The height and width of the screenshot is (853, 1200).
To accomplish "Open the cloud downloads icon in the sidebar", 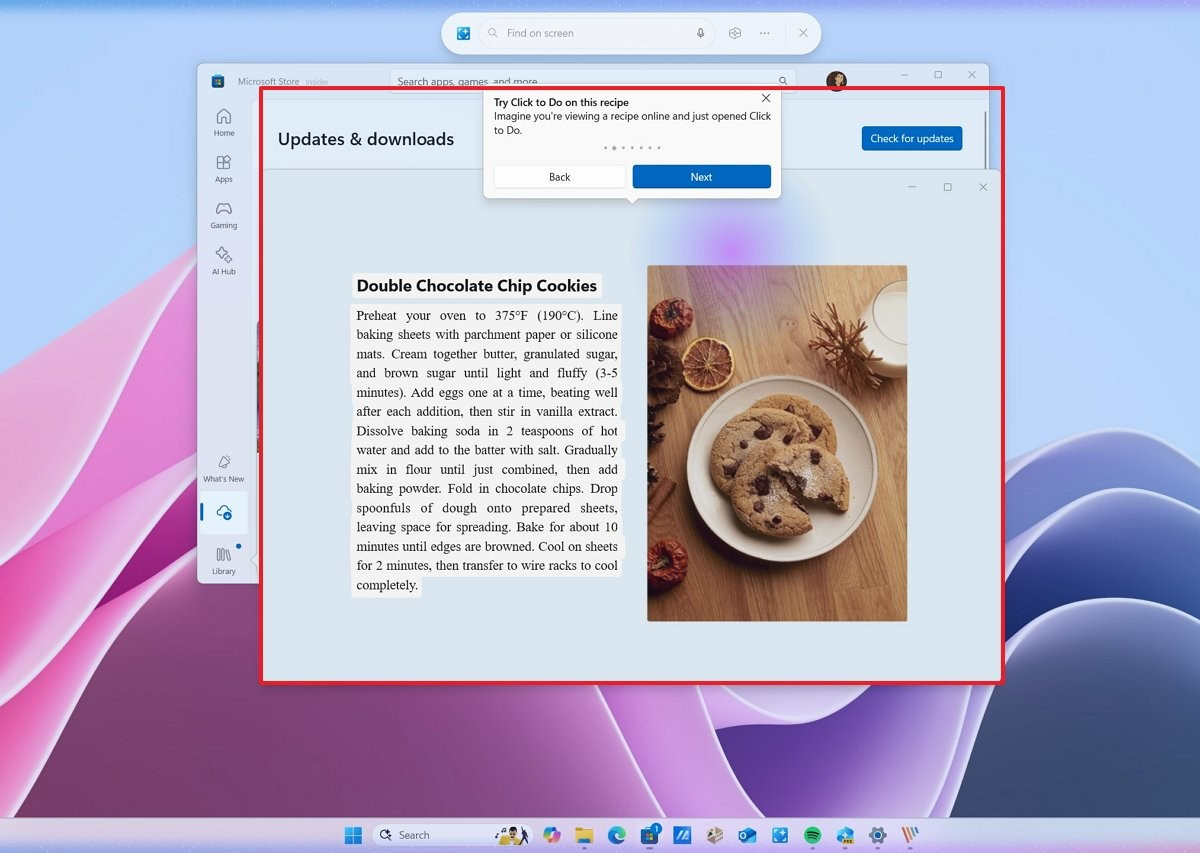I will pyautogui.click(x=225, y=512).
